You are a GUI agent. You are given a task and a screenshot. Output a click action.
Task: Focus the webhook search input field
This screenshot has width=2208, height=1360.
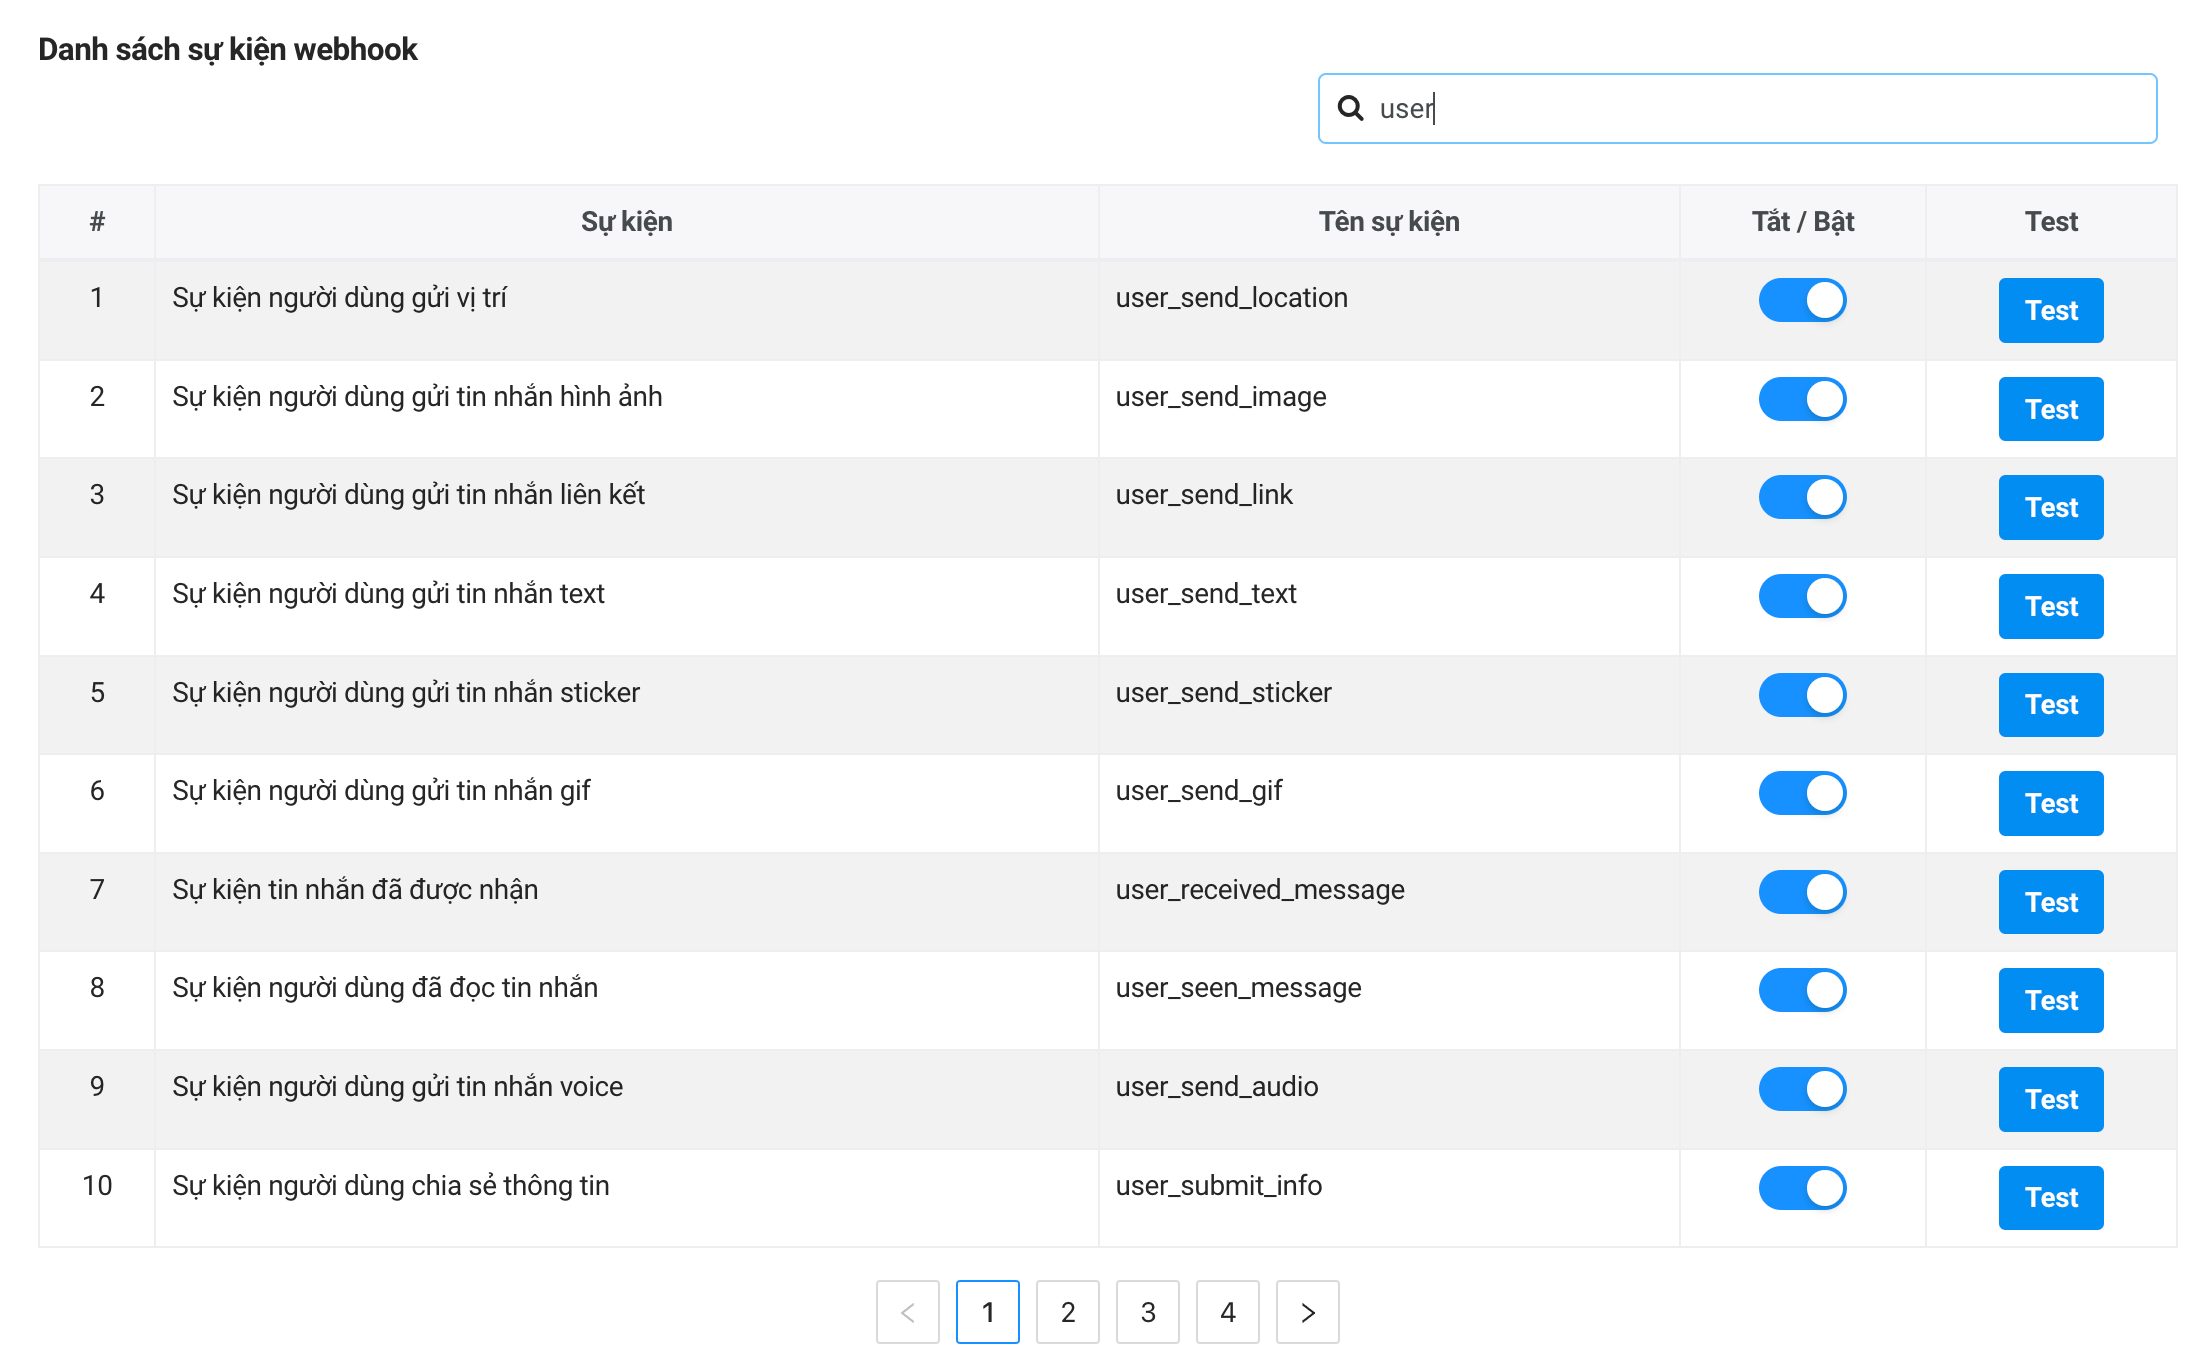(x=1760, y=108)
